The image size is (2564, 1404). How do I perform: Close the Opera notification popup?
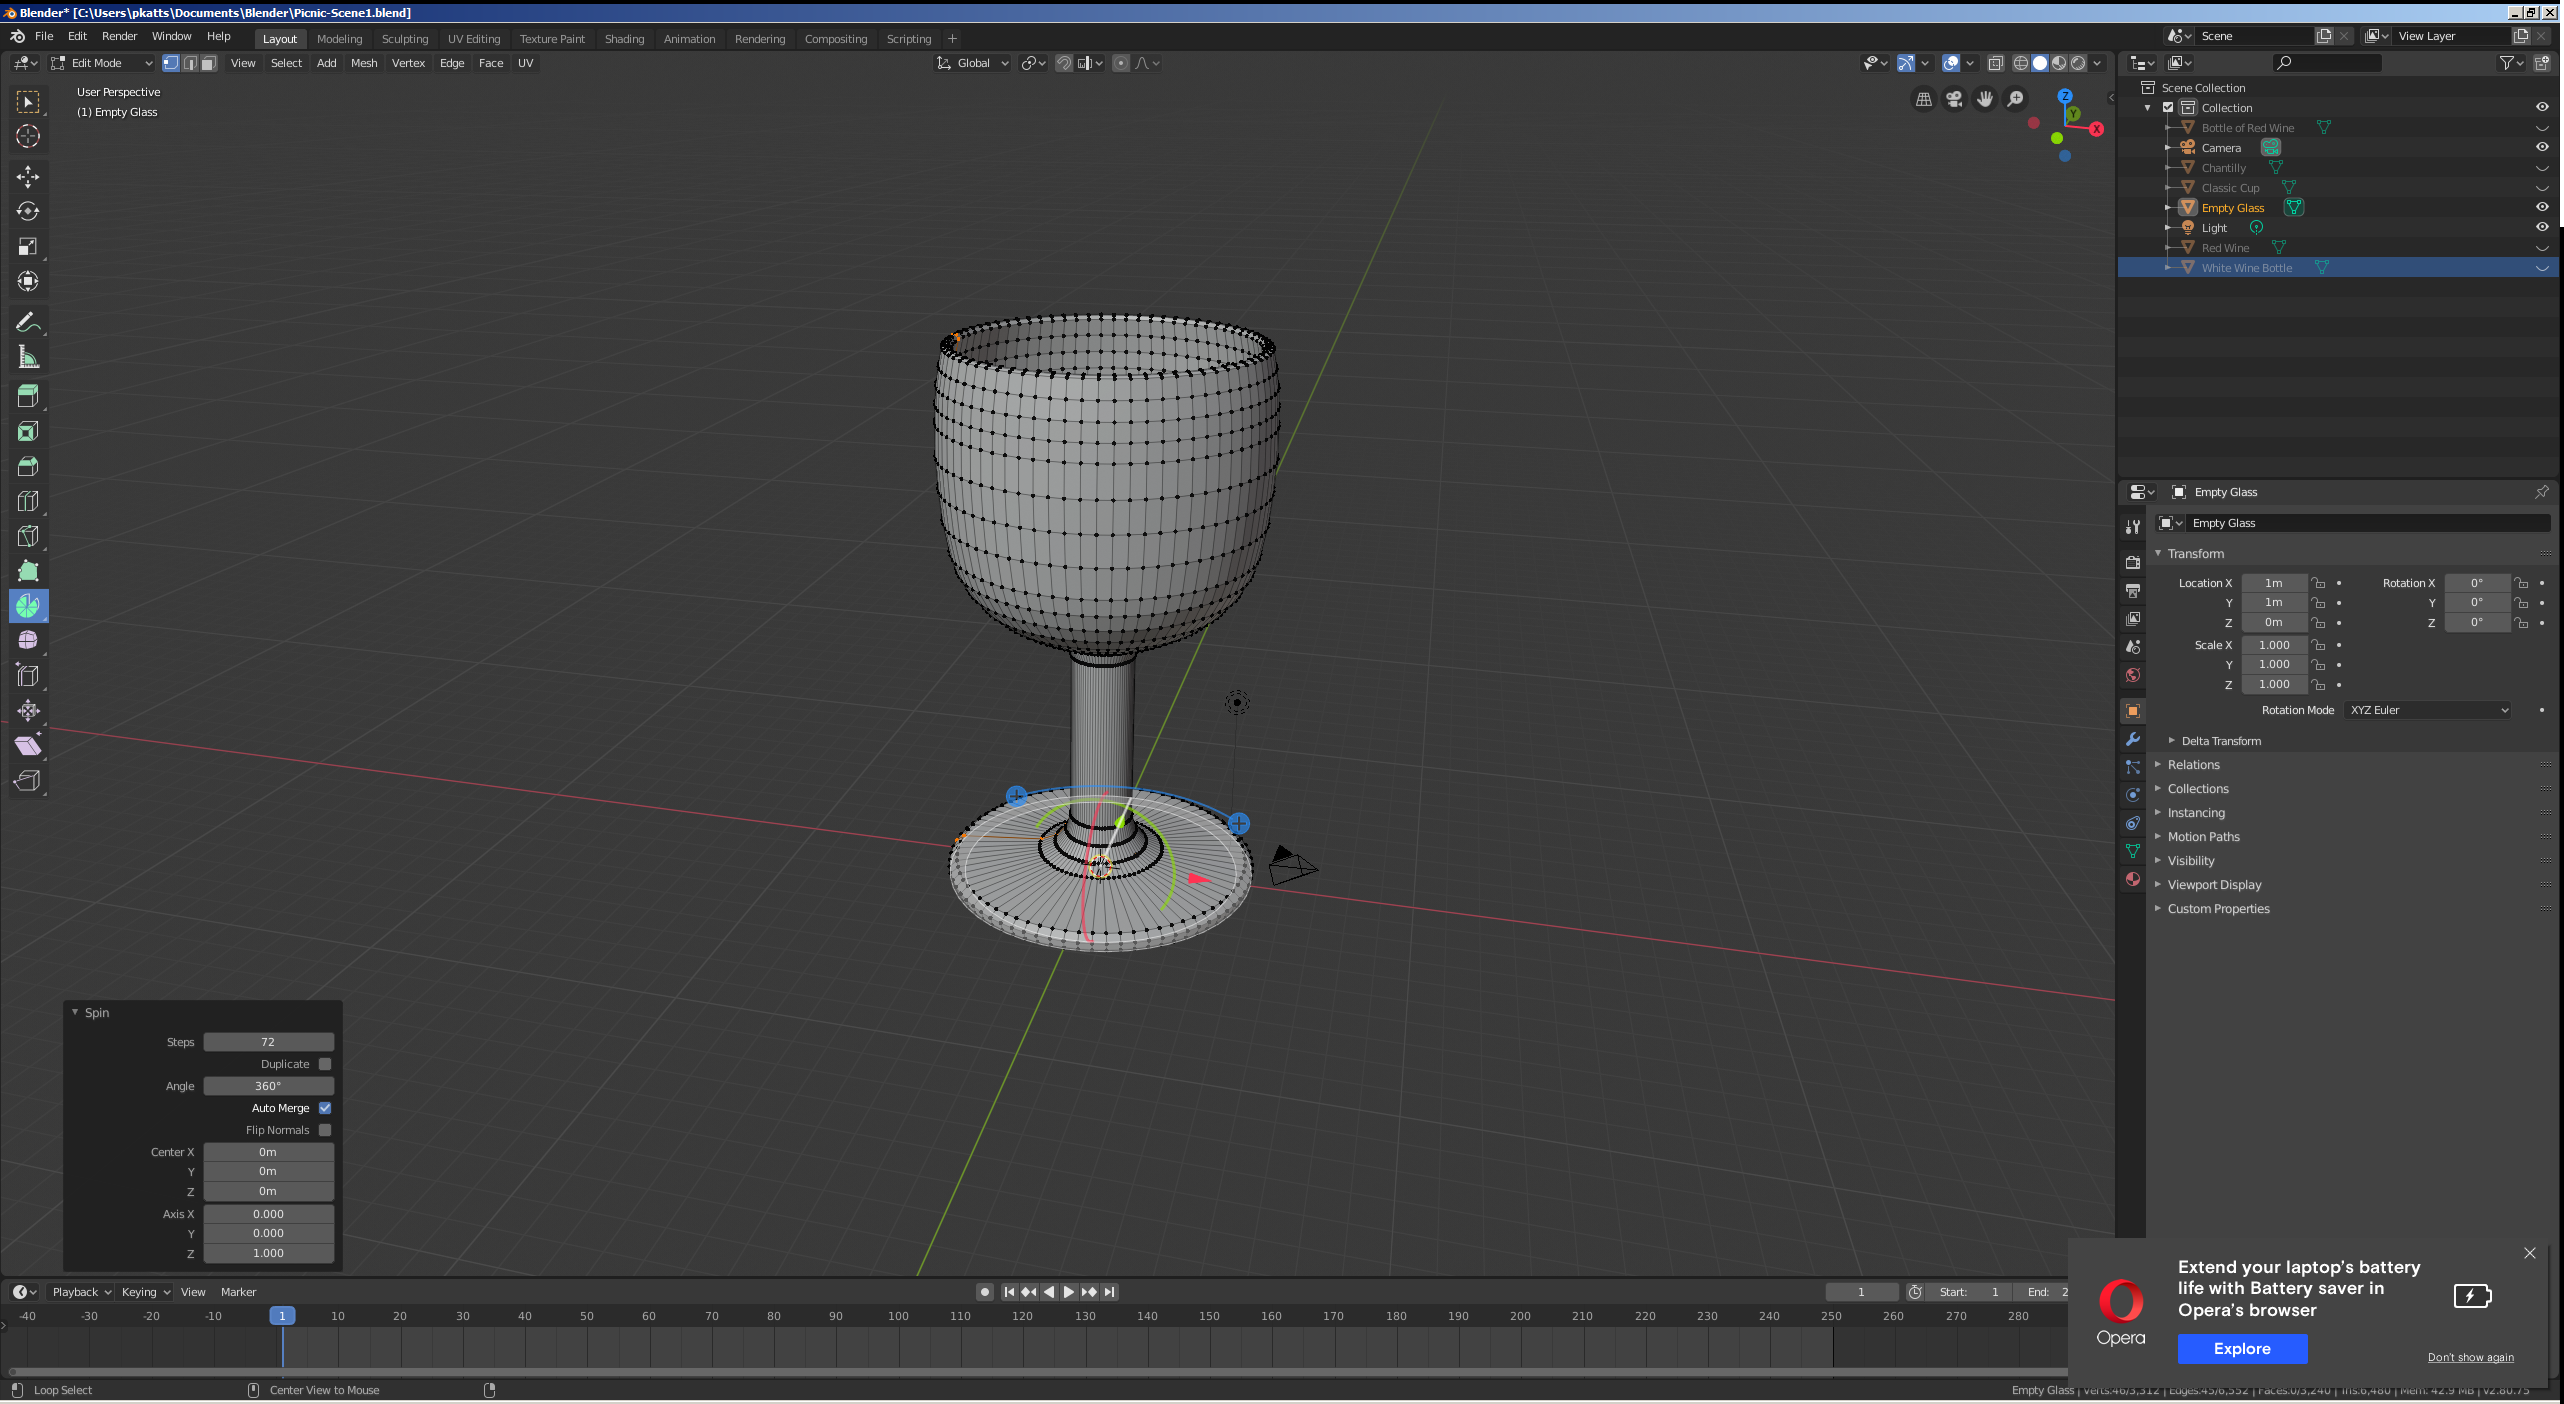(2529, 1253)
